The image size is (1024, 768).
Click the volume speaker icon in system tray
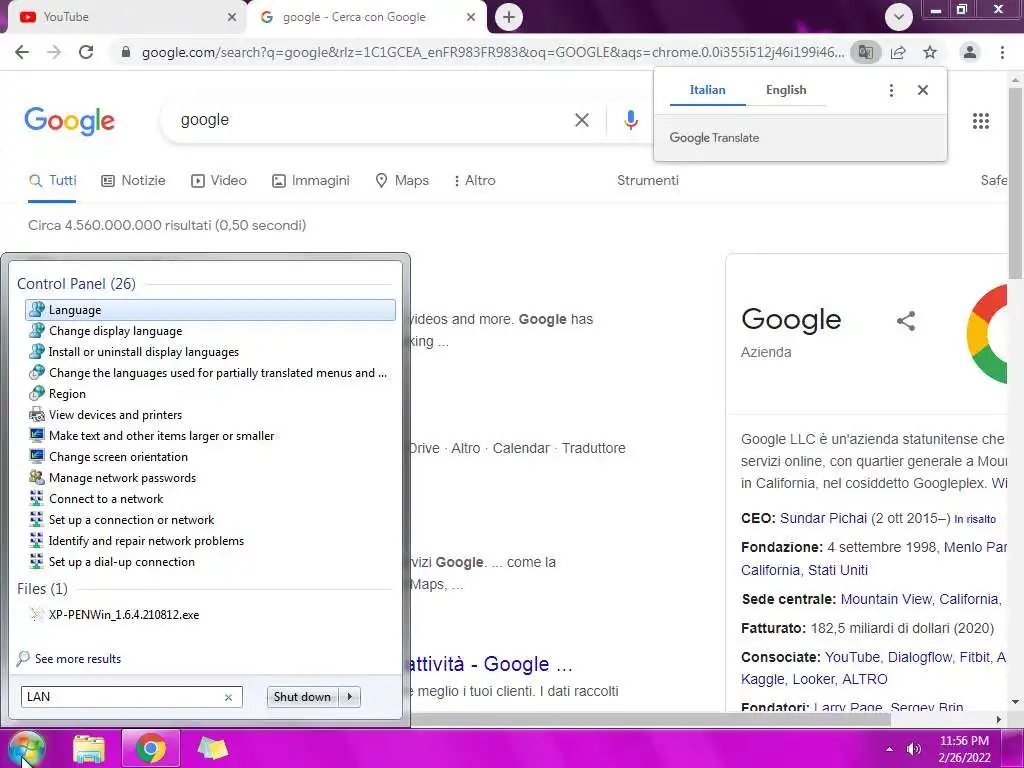pyautogui.click(x=914, y=749)
